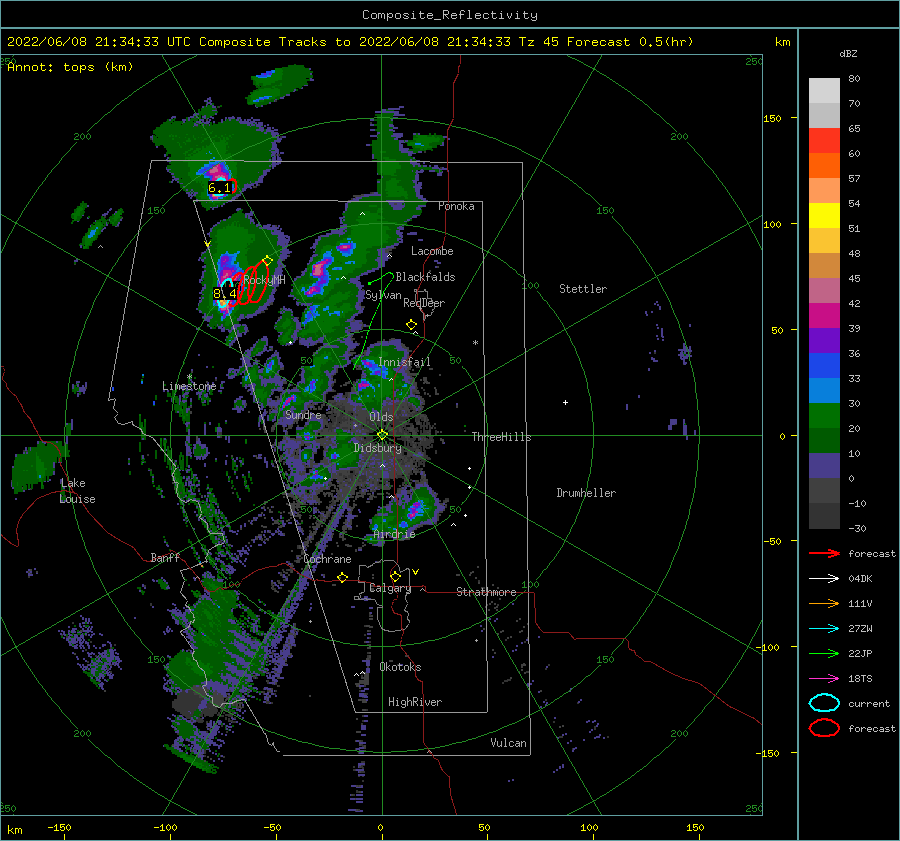This screenshot has width=900, height=841.
Task: Select the dark gray -10 dBZ swatch
Action: (824, 515)
